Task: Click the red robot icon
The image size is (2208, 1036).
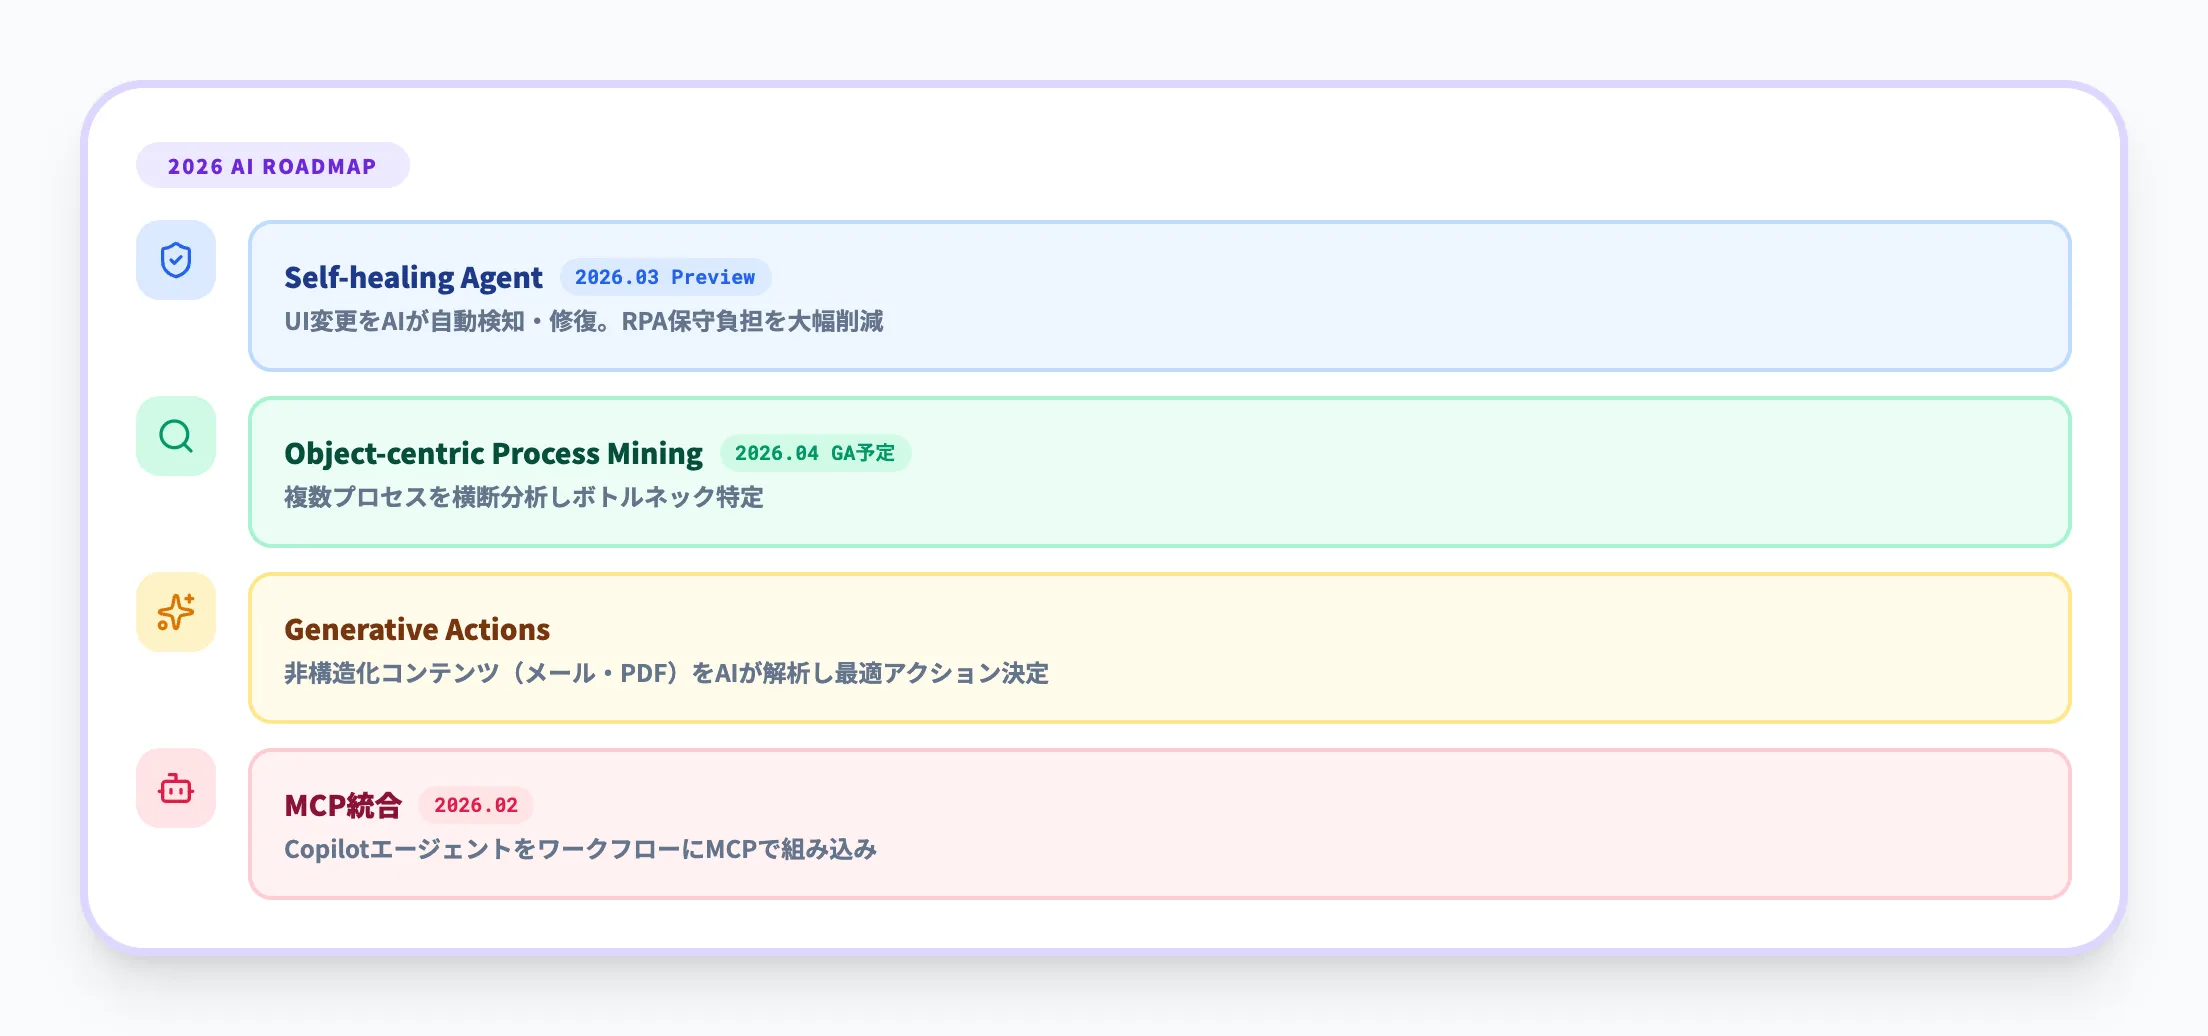Action: pyautogui.click(x=176, y=788)
